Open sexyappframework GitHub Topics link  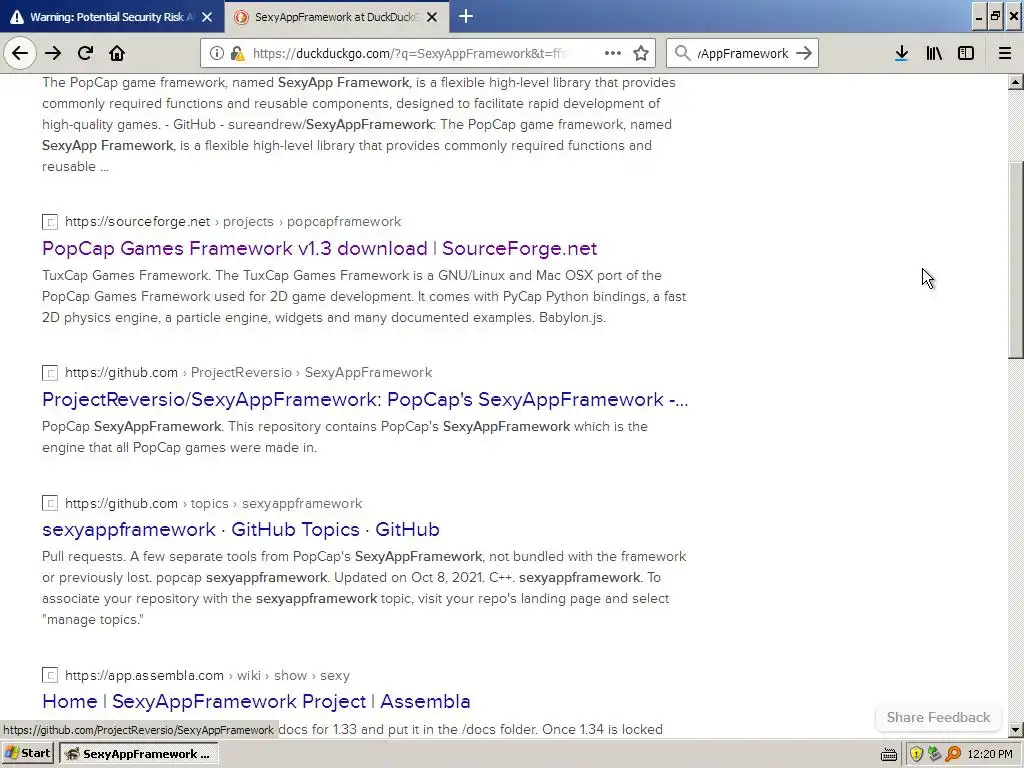(241, 529)
